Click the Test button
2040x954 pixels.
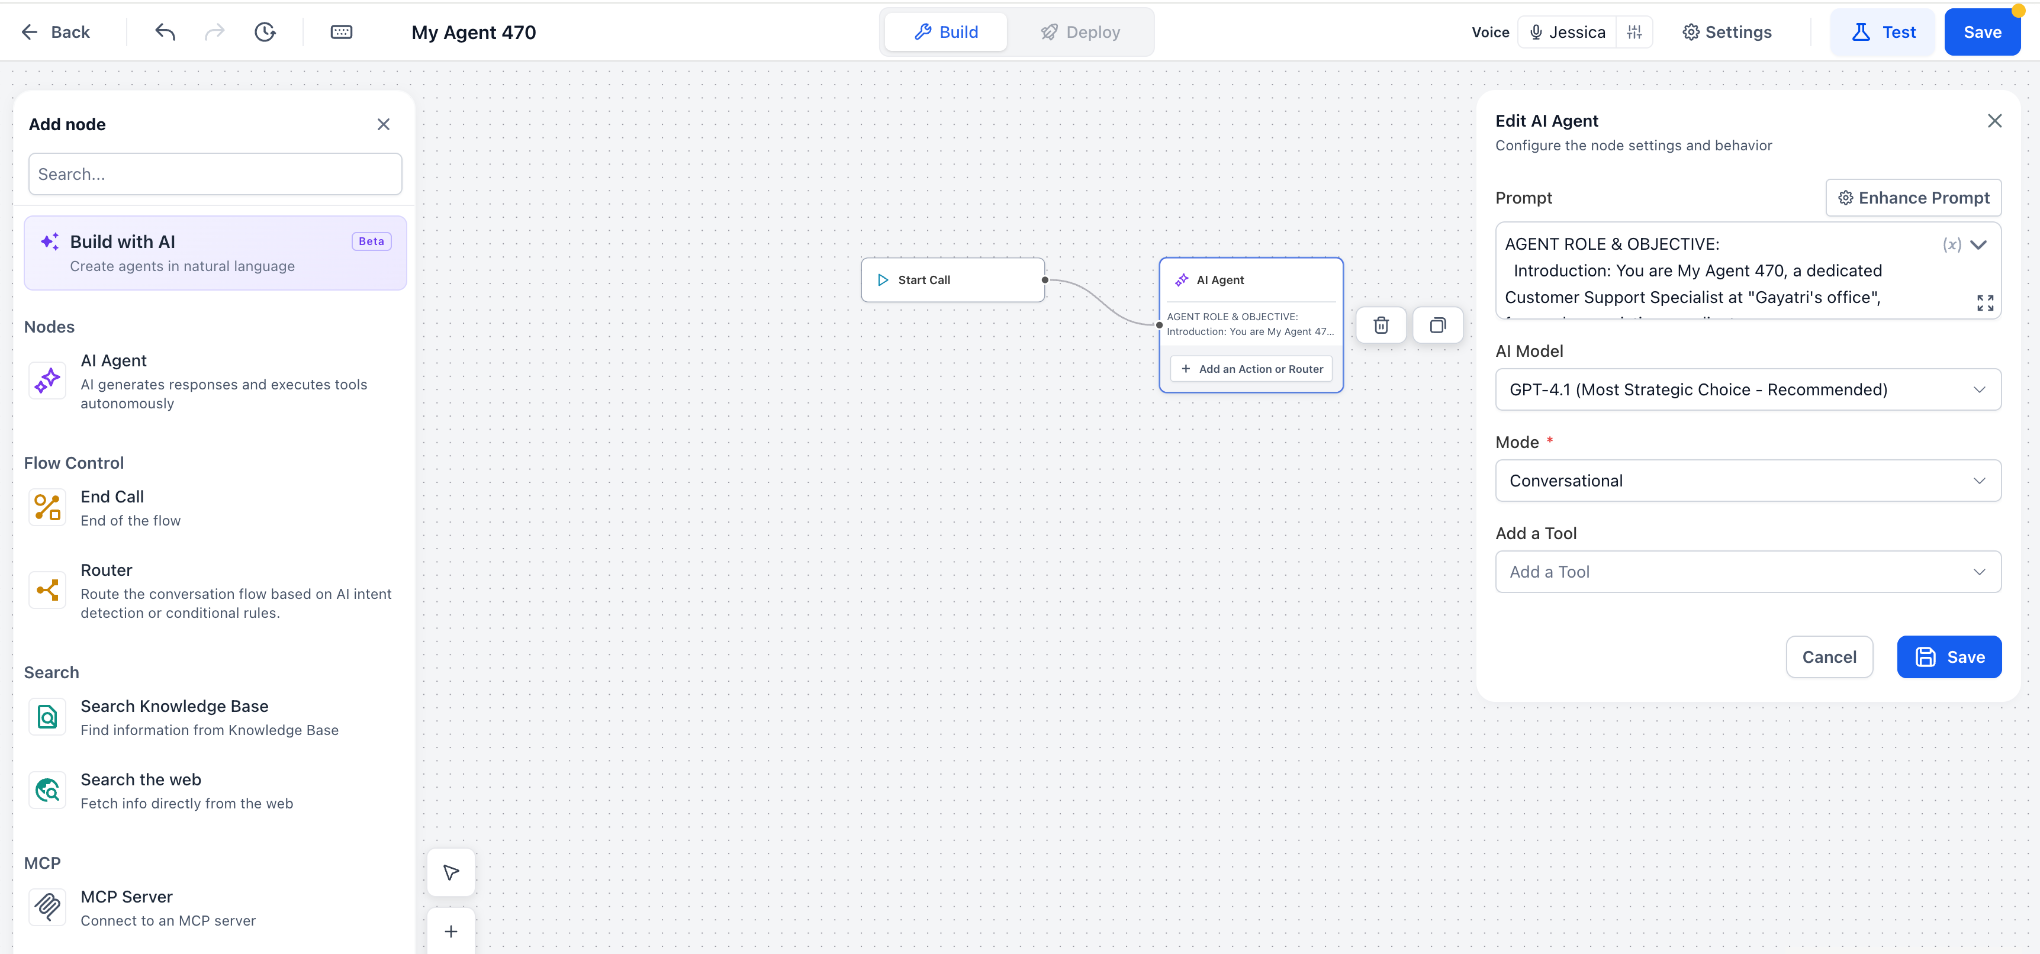click(x=1884, y=32)
